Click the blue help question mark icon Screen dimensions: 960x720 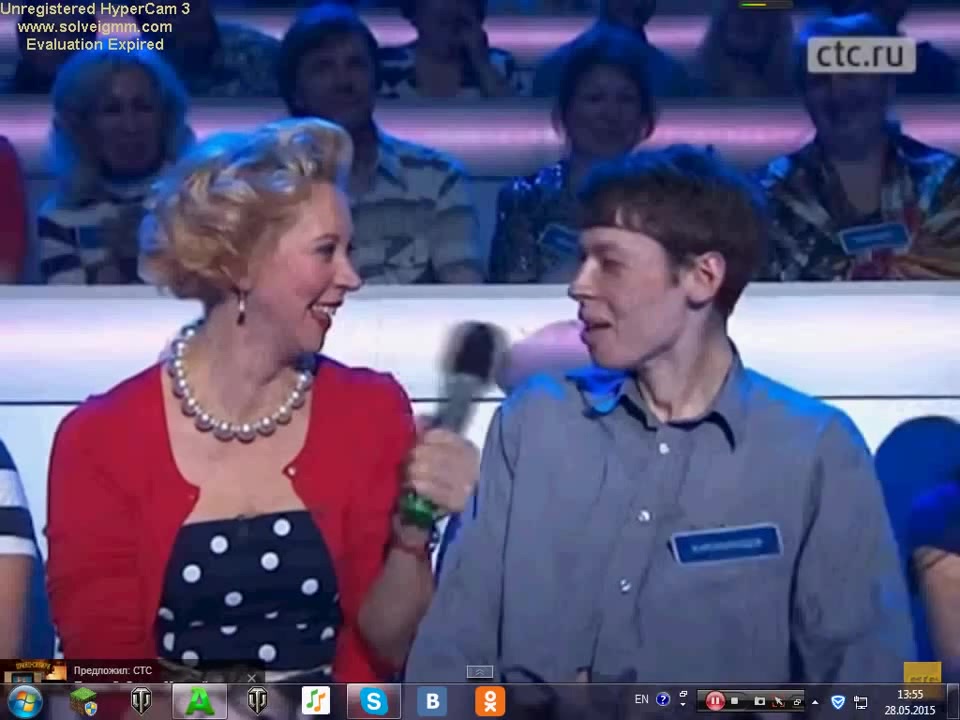[663, 700]
